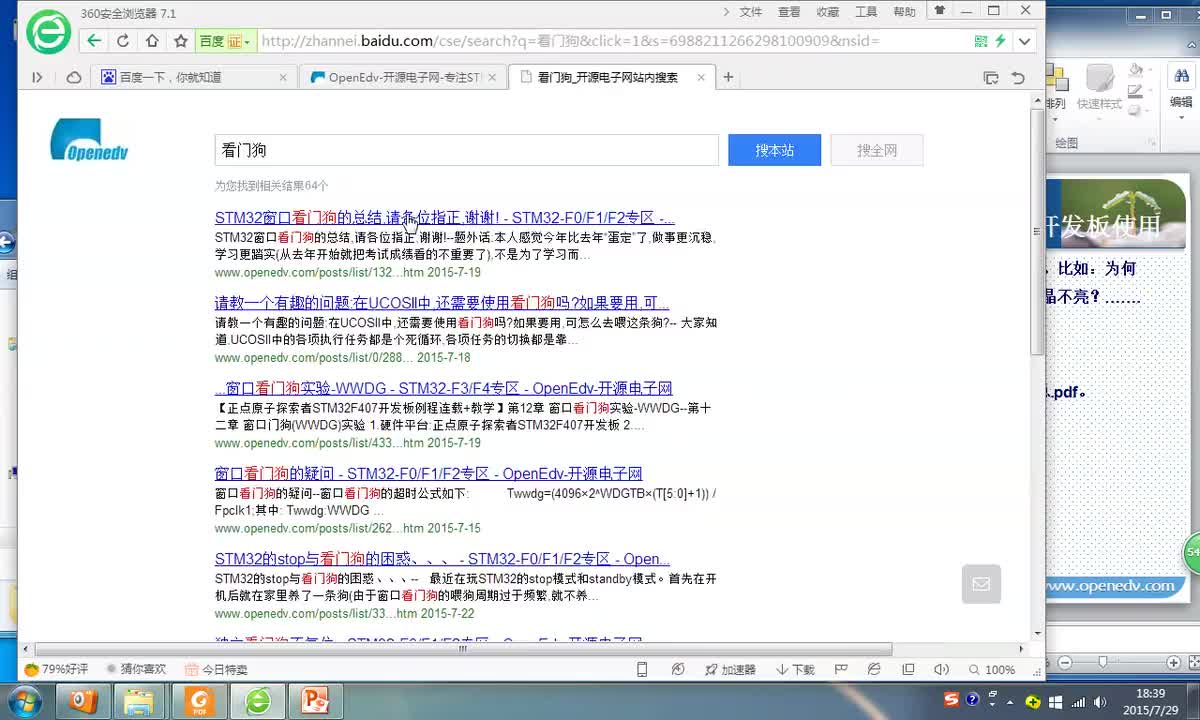The height and width of the screenshot is (720, 1200).
Task: Click the green QR code icon in address bar
Action: [981, 41]
